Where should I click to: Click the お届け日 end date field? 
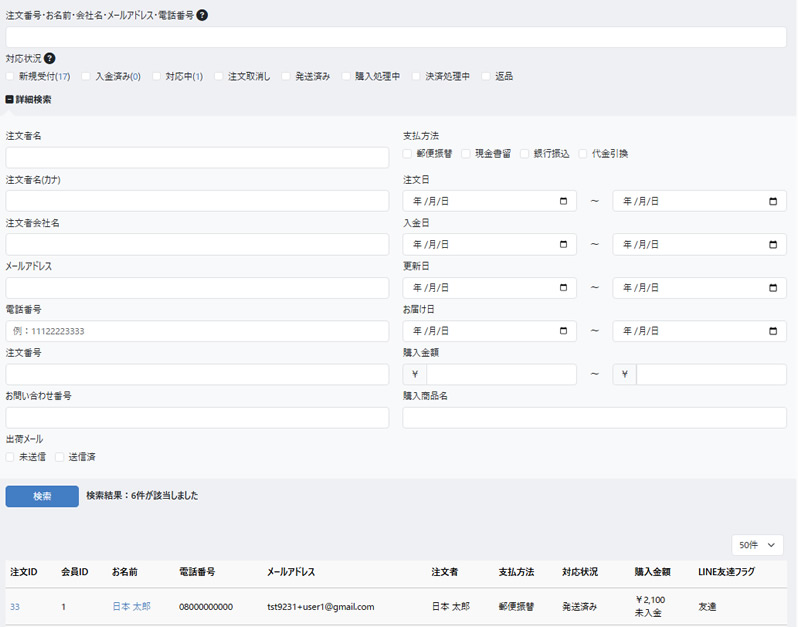coord(700,331)
